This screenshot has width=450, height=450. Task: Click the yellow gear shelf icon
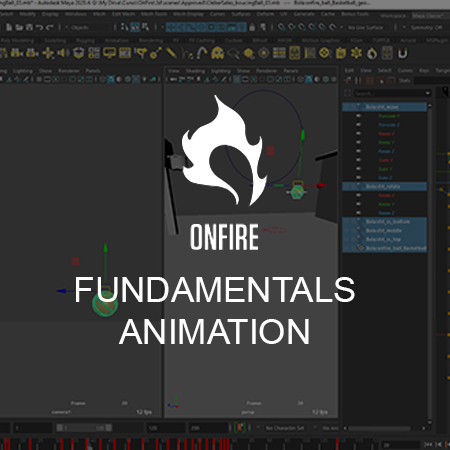(356, 53)
